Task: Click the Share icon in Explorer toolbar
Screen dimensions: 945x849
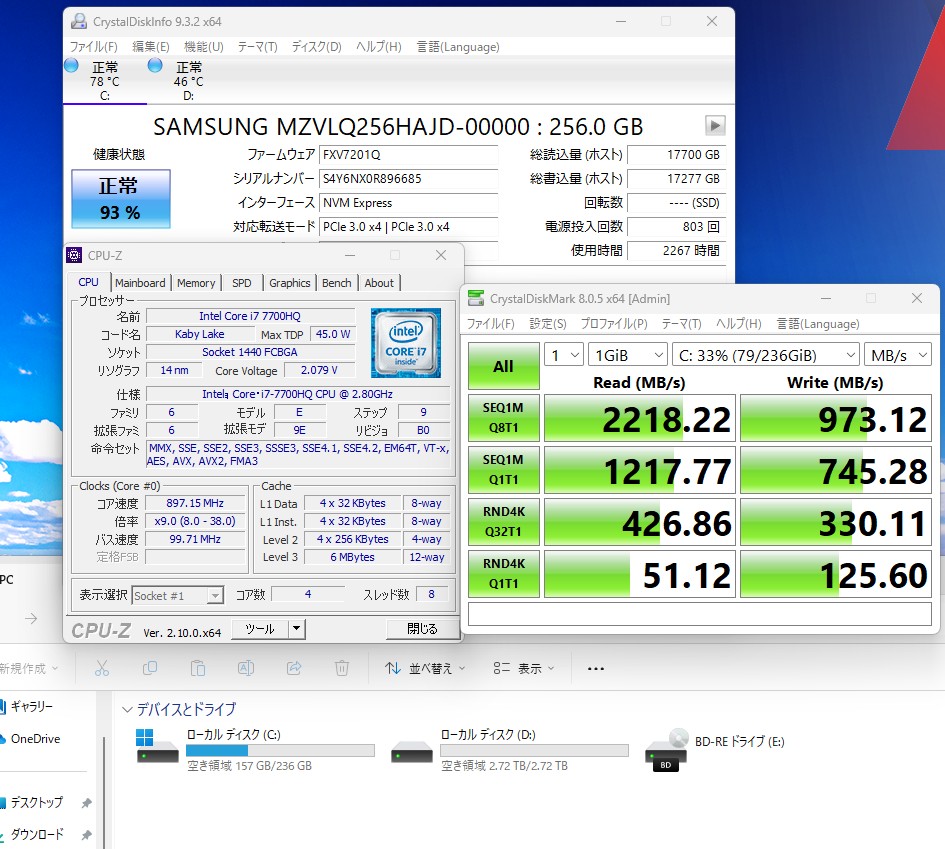Action: [294, 668]
